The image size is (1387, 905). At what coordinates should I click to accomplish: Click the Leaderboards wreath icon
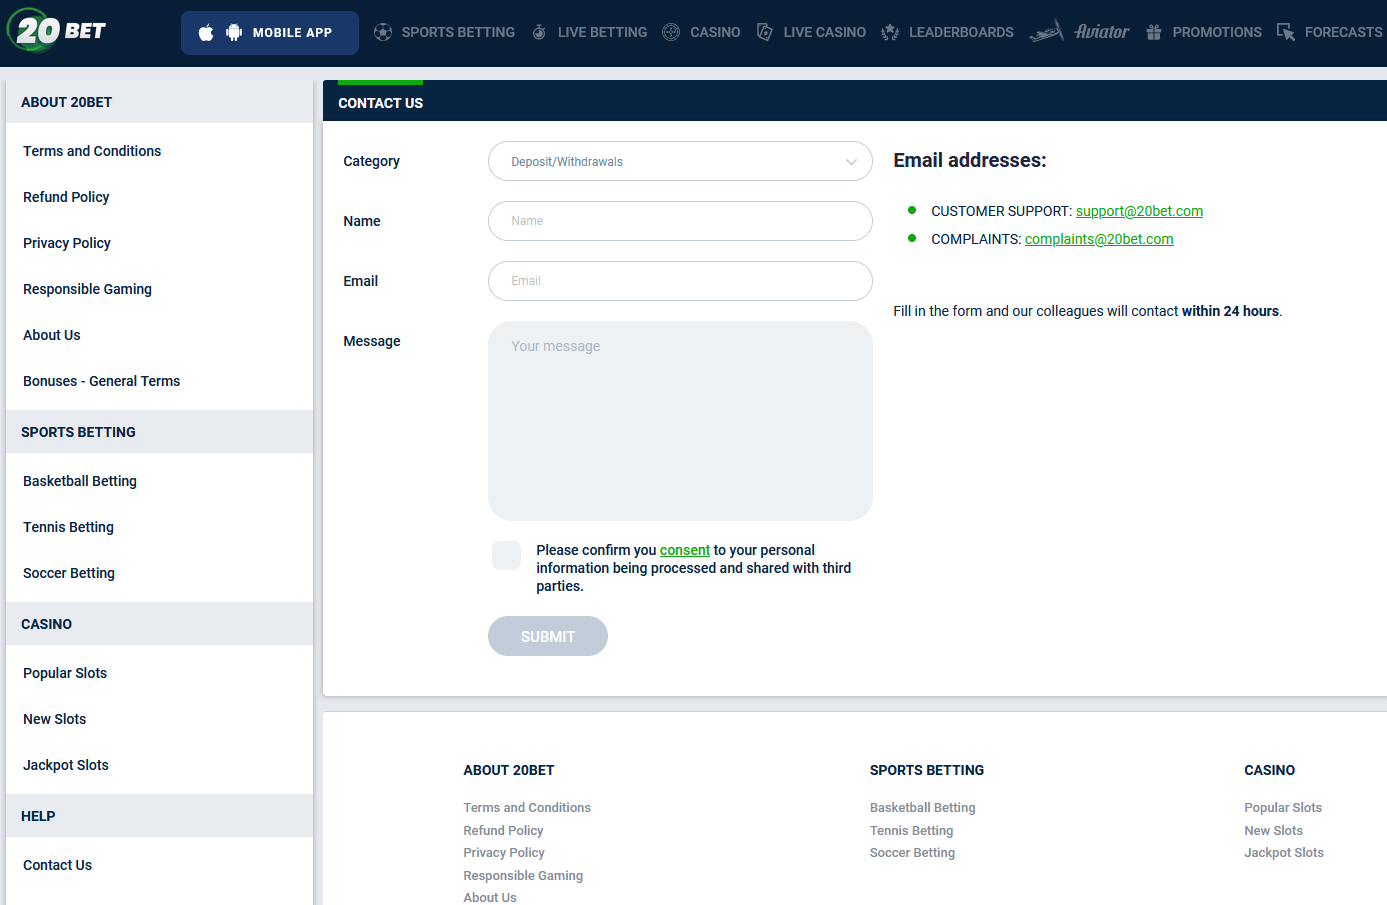coord(890,32)
